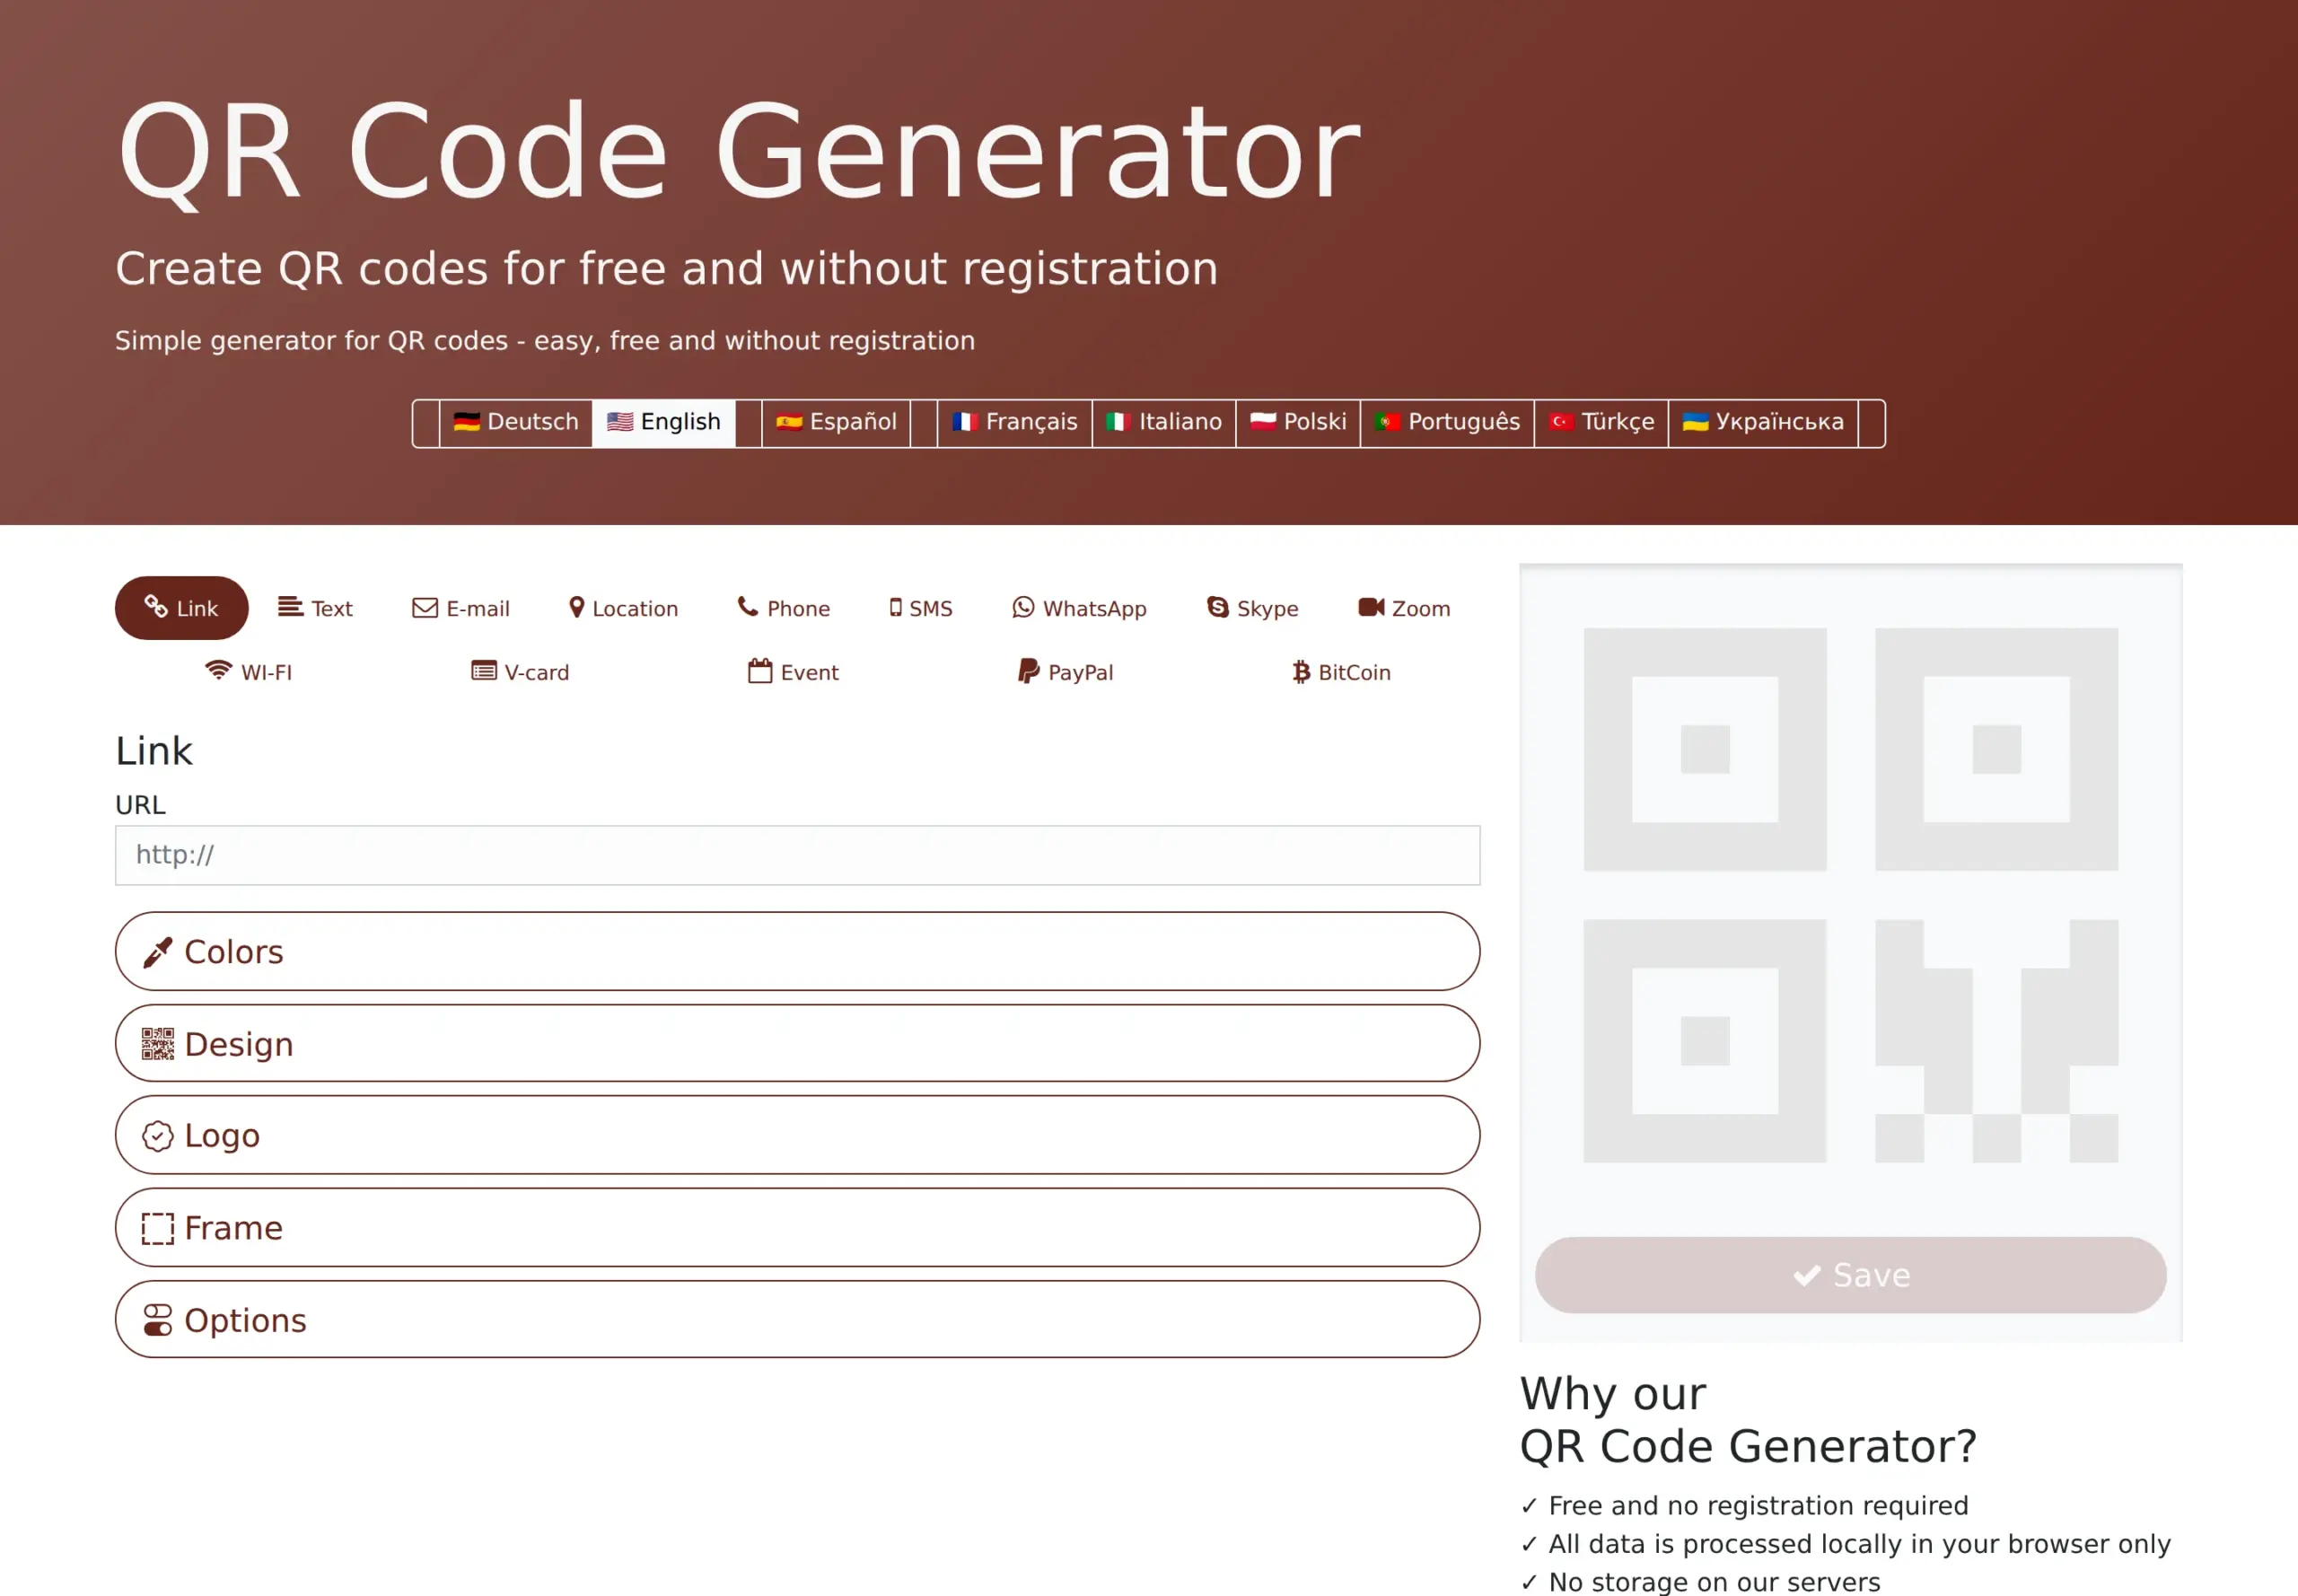The width and height of the screenshot is (2298, 1596).
Task: Switch to the SMS QR type
Action: pyautogui.click(x=920, y=608)
